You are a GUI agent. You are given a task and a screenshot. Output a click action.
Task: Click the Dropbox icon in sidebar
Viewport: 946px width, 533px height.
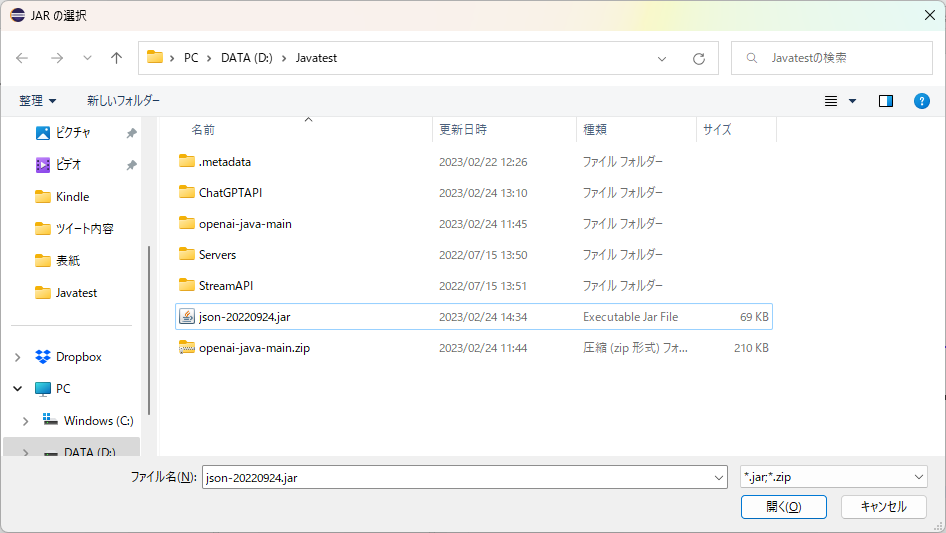pos(43,357)
